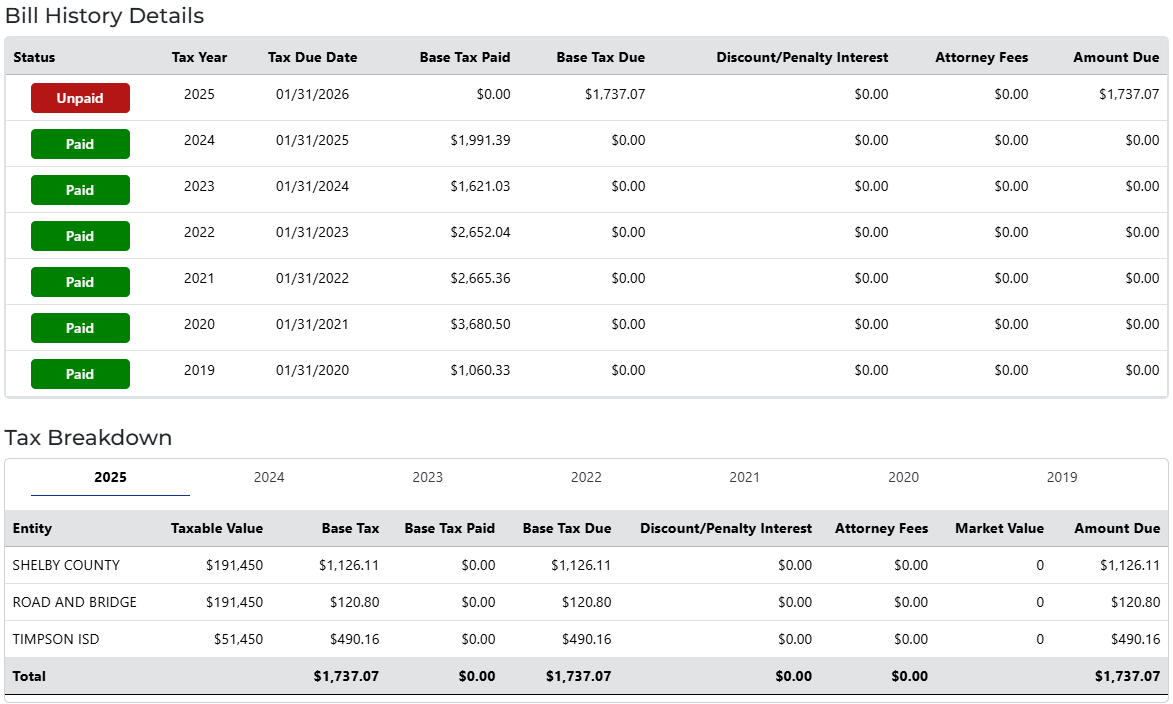
Task: View the 2020 tax breakdown tab
Action: pyautogui.click(x=903, y=477)
